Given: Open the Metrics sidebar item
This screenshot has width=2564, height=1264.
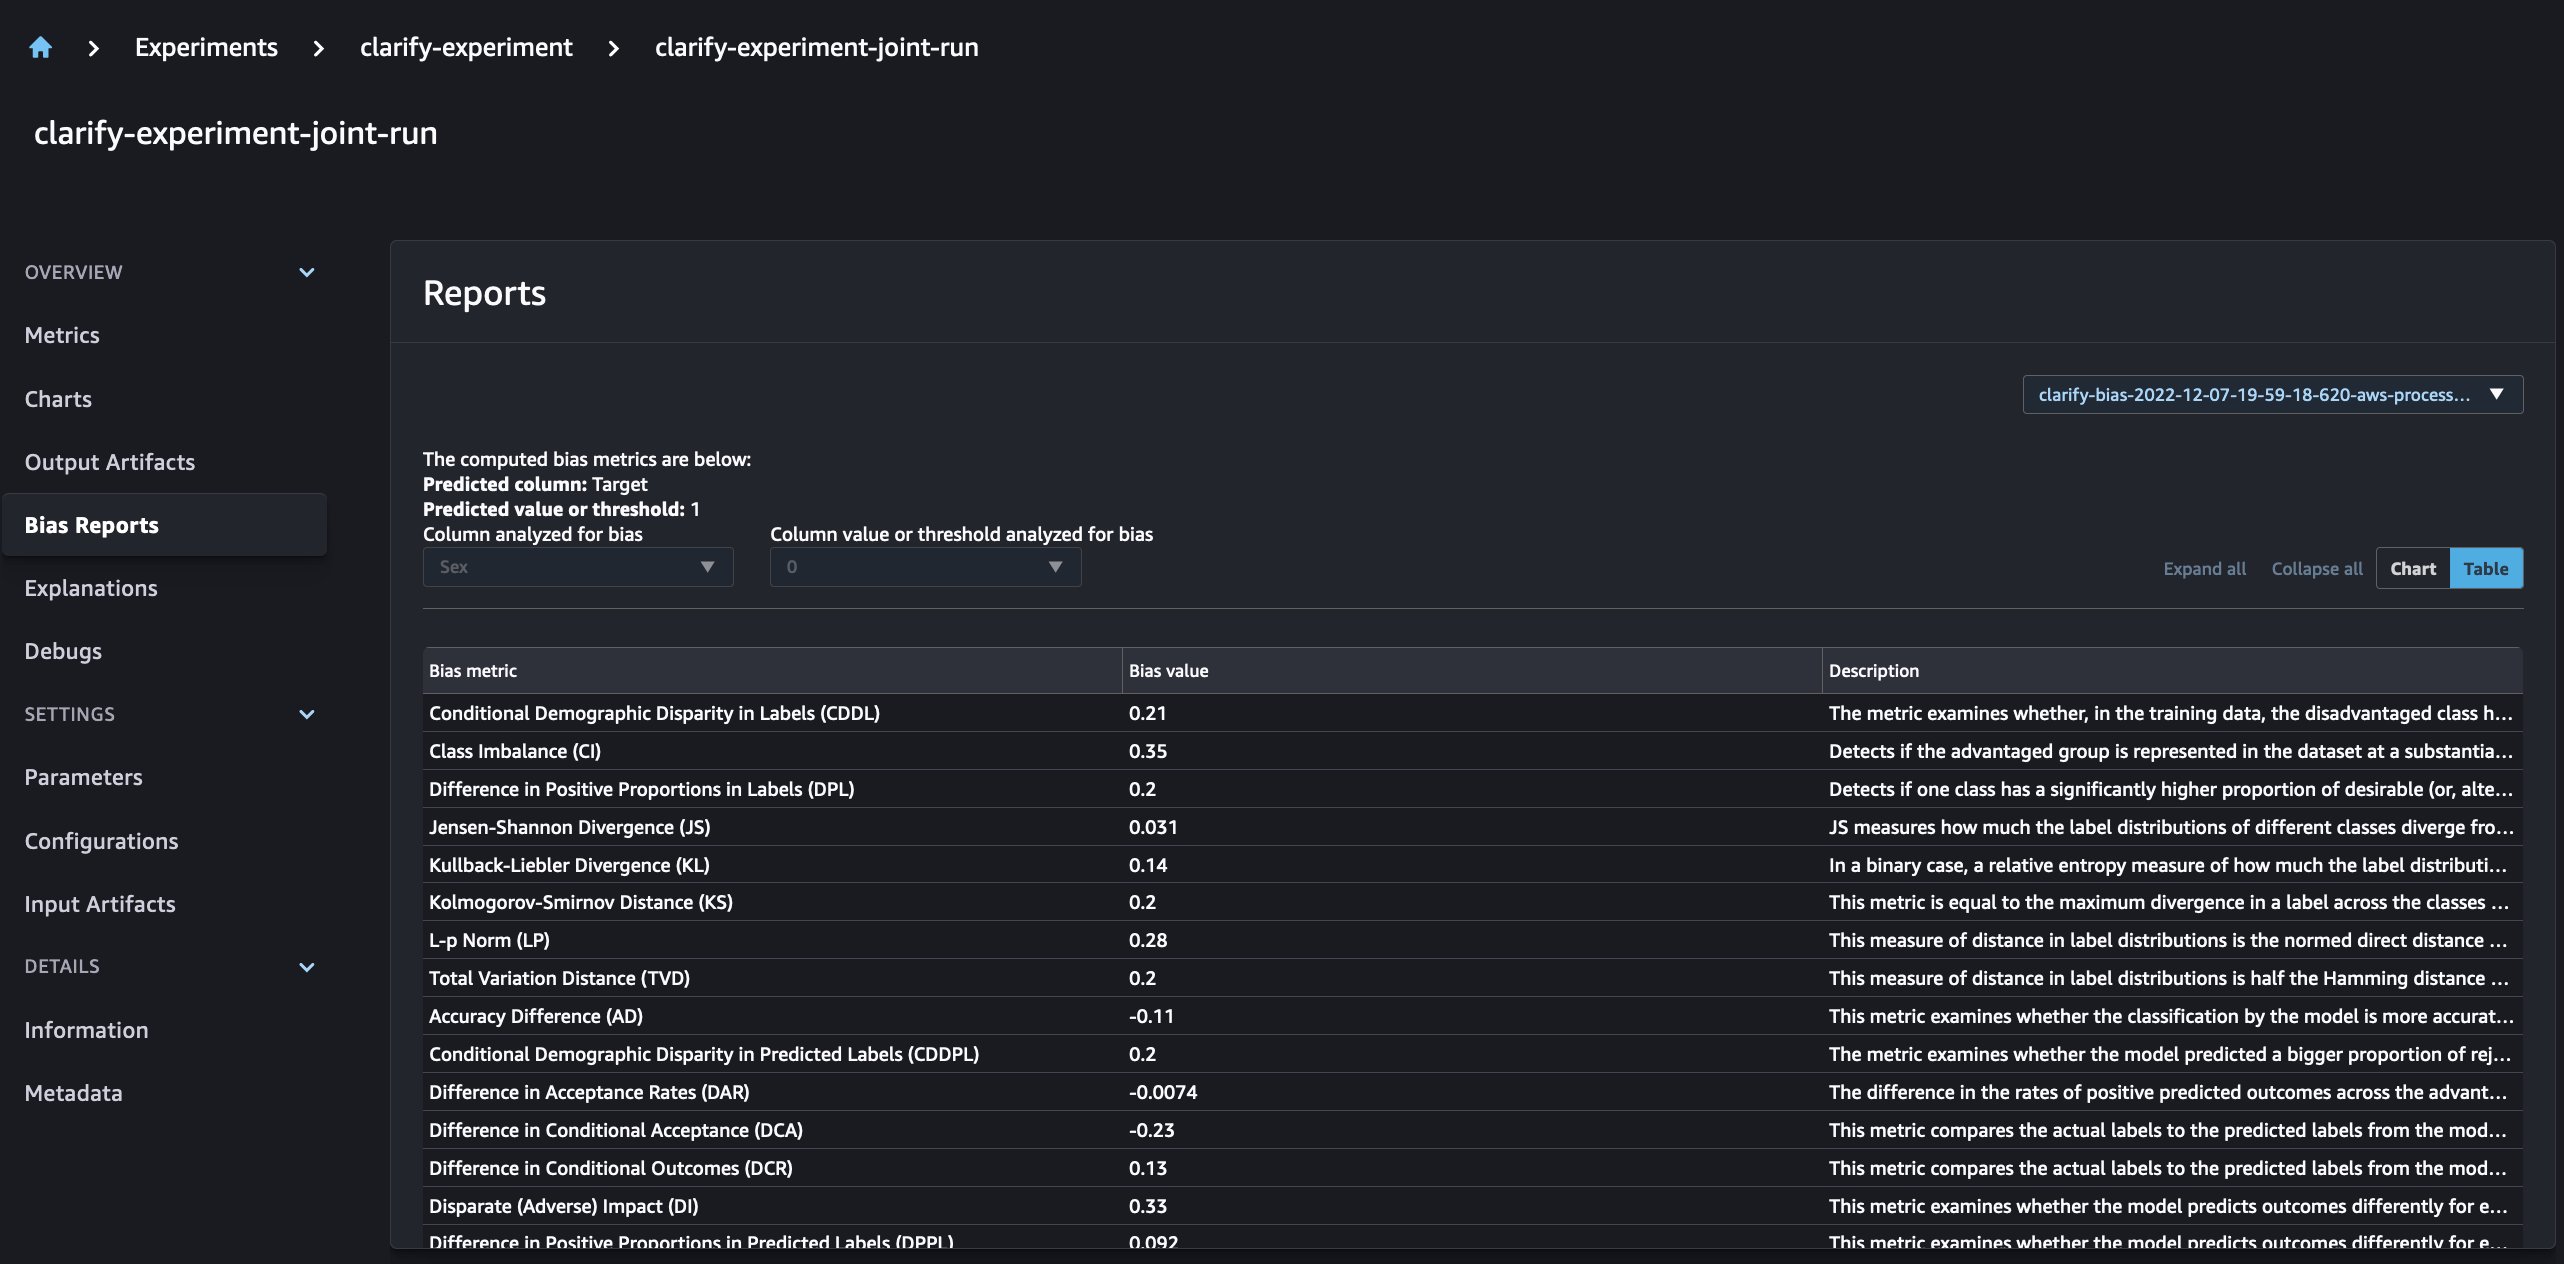Looking at the screenshot, I should click(62, 335).
